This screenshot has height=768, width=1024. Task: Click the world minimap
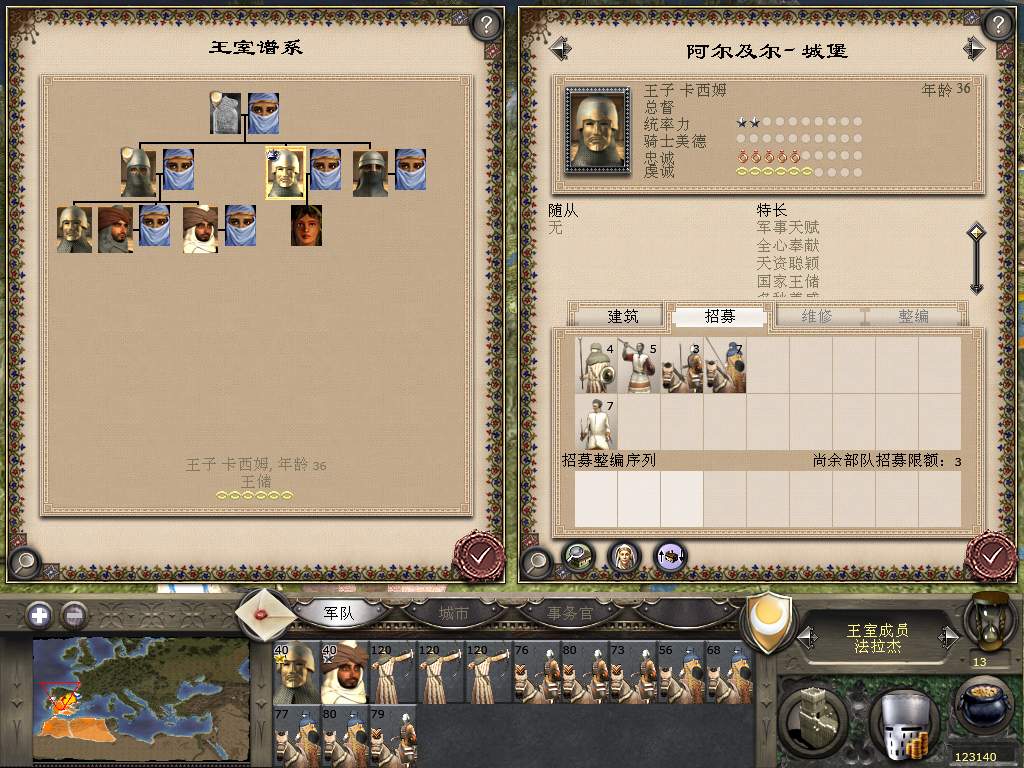click(x=141, y=699)
